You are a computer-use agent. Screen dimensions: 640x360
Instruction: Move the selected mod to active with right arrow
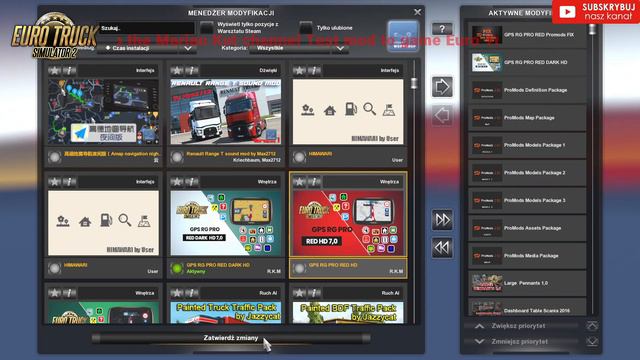tap(442, 87)
